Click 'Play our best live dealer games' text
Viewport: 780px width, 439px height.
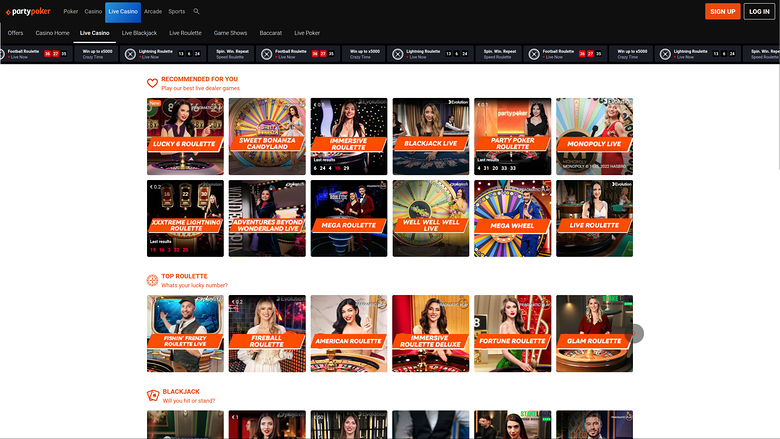tap(200, 88)
